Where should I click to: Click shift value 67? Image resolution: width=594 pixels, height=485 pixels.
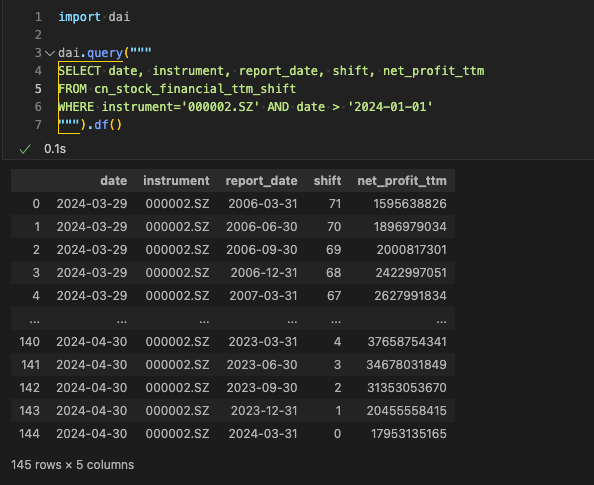[334, 296]
